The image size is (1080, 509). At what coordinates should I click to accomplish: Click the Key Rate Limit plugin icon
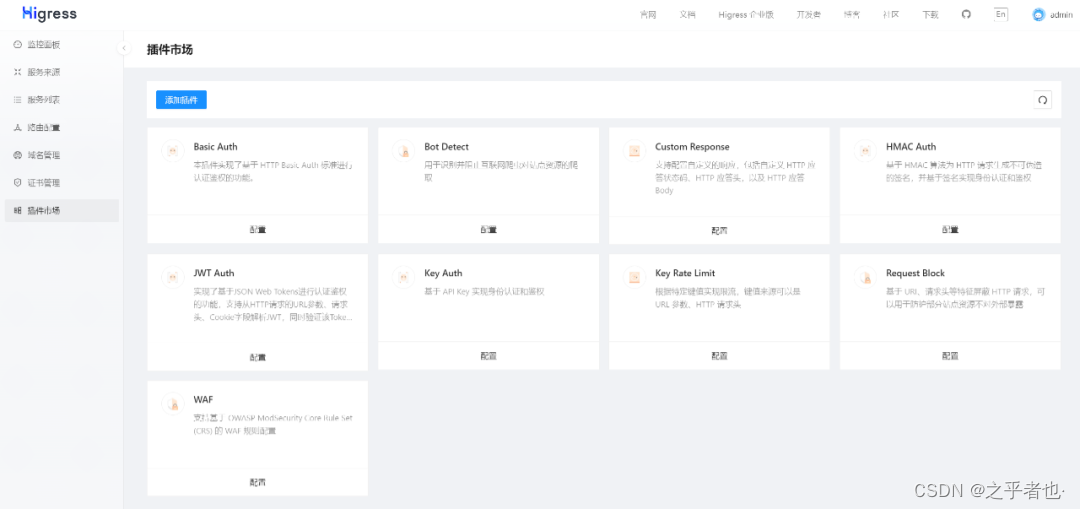click(x=634, y=278)
